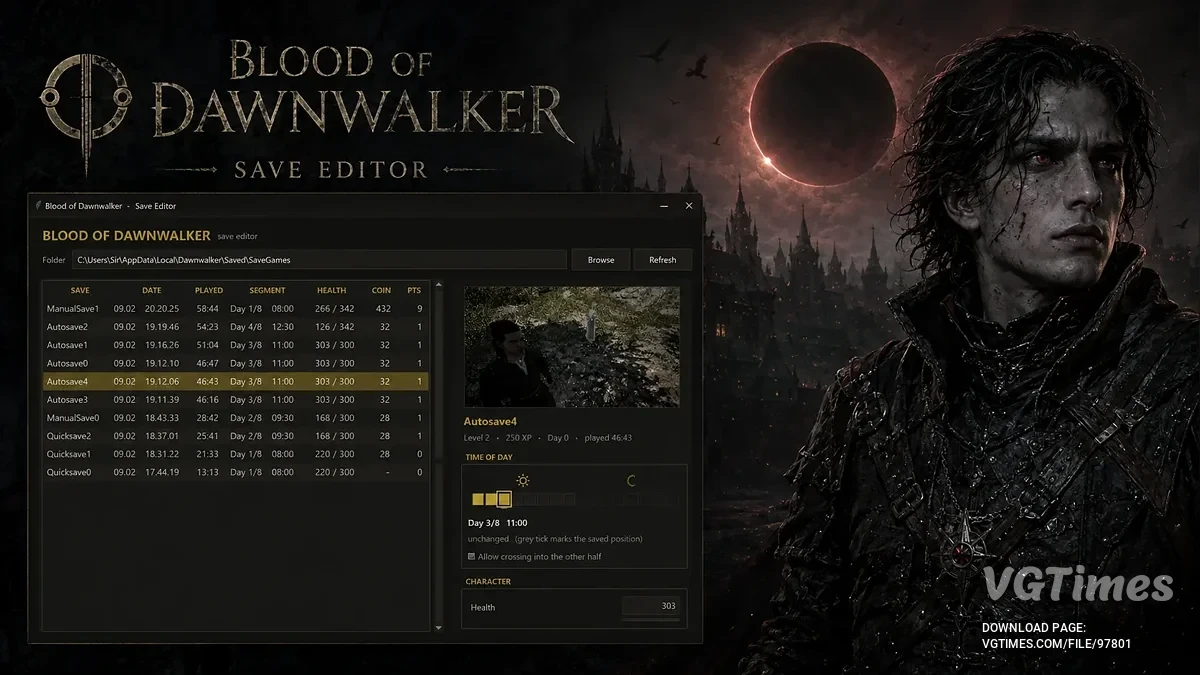Select the Quicksave1 row

[235, 454]
